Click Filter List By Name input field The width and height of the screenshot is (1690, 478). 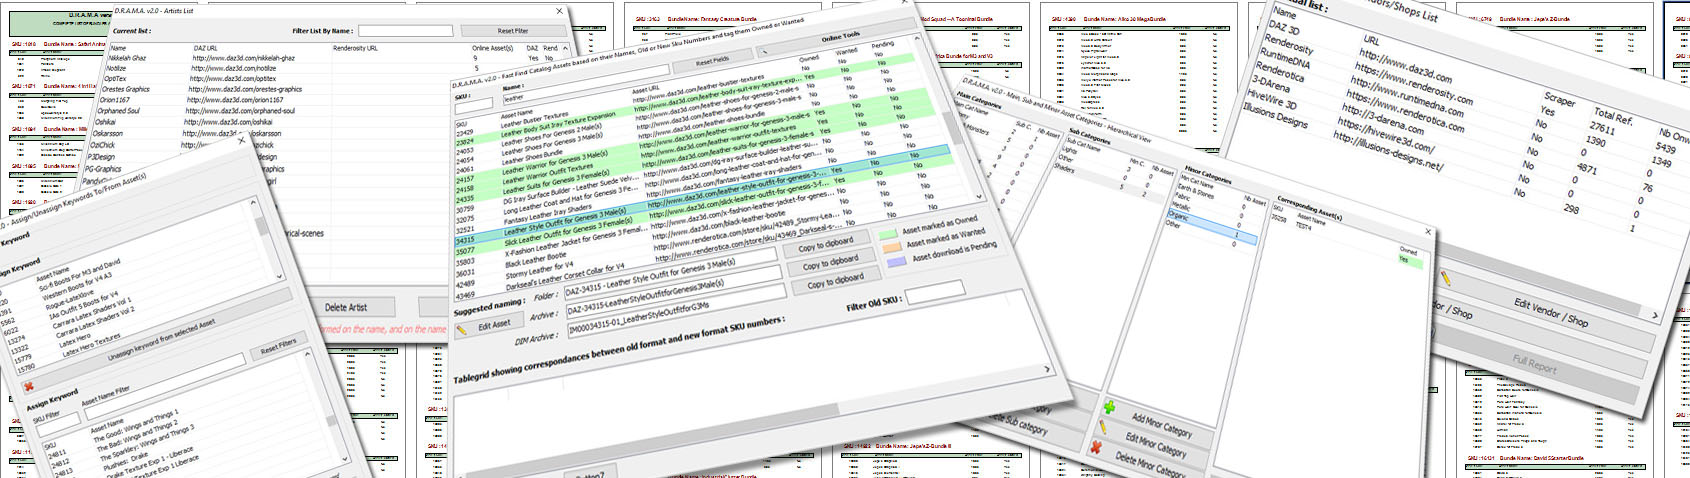(x=404, y=31)
